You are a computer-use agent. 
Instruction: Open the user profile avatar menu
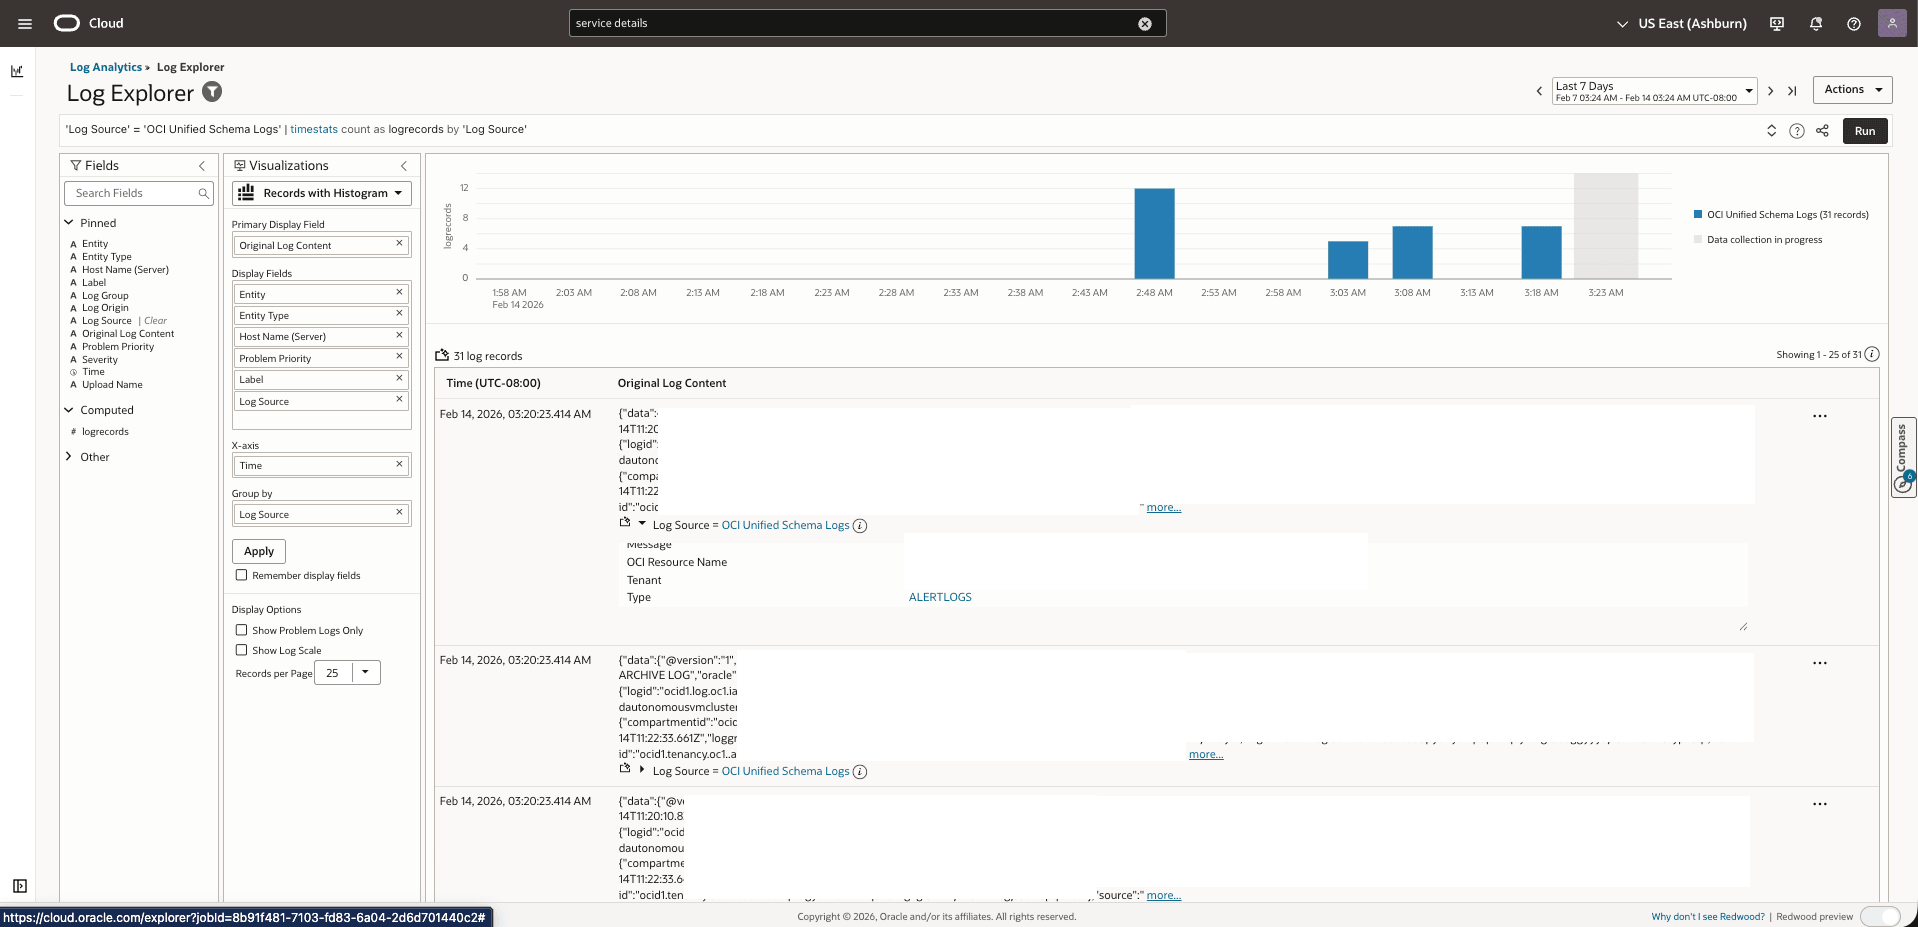click(1892, 23)
